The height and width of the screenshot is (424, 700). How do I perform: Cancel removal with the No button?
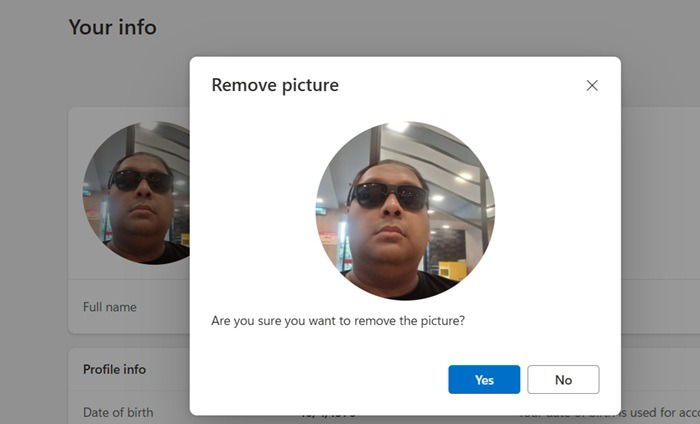(x=563, y=379)
